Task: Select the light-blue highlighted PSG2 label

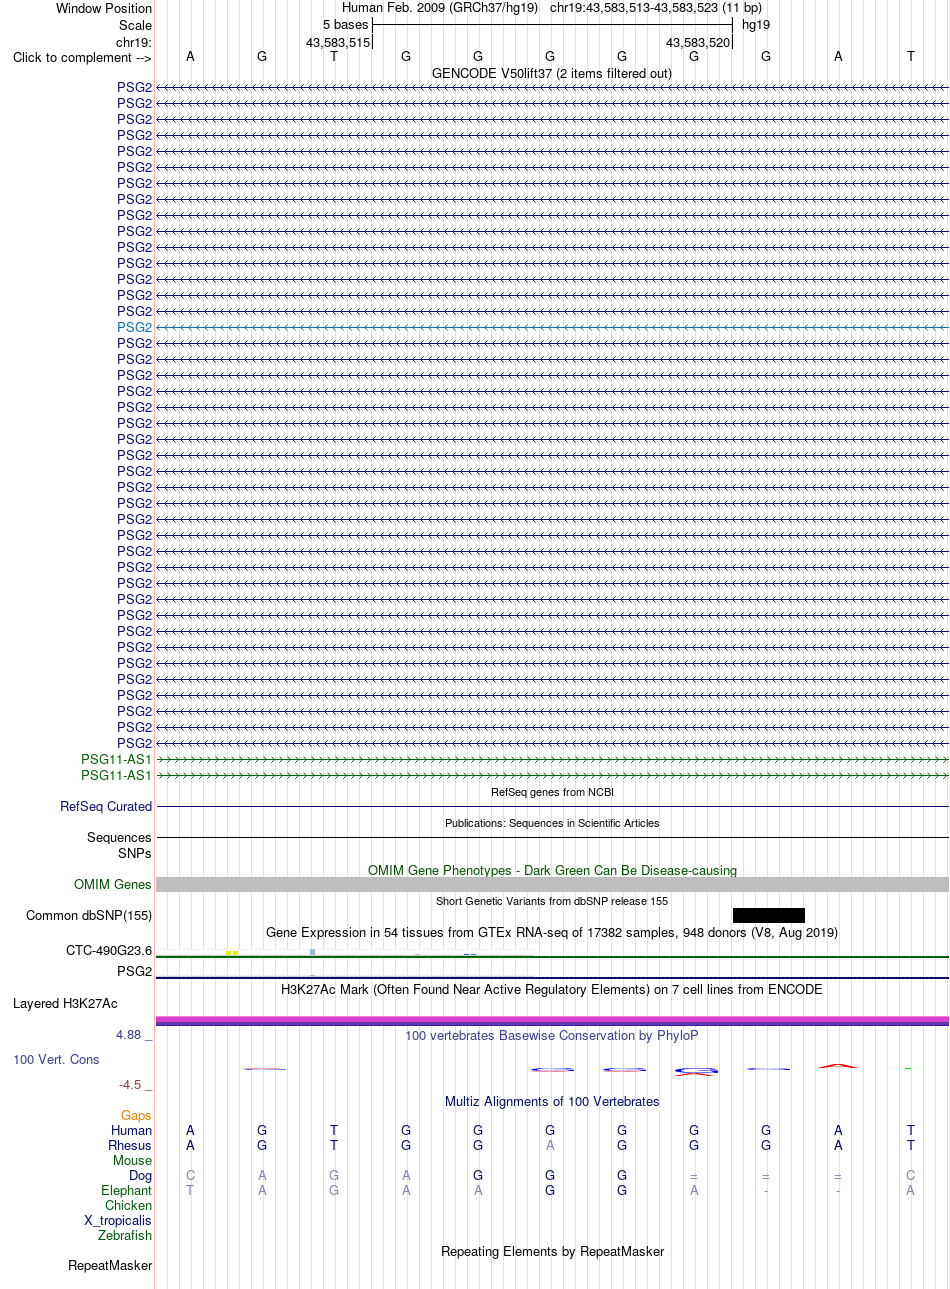Action: pyautogui.click(x=135, y=327)
